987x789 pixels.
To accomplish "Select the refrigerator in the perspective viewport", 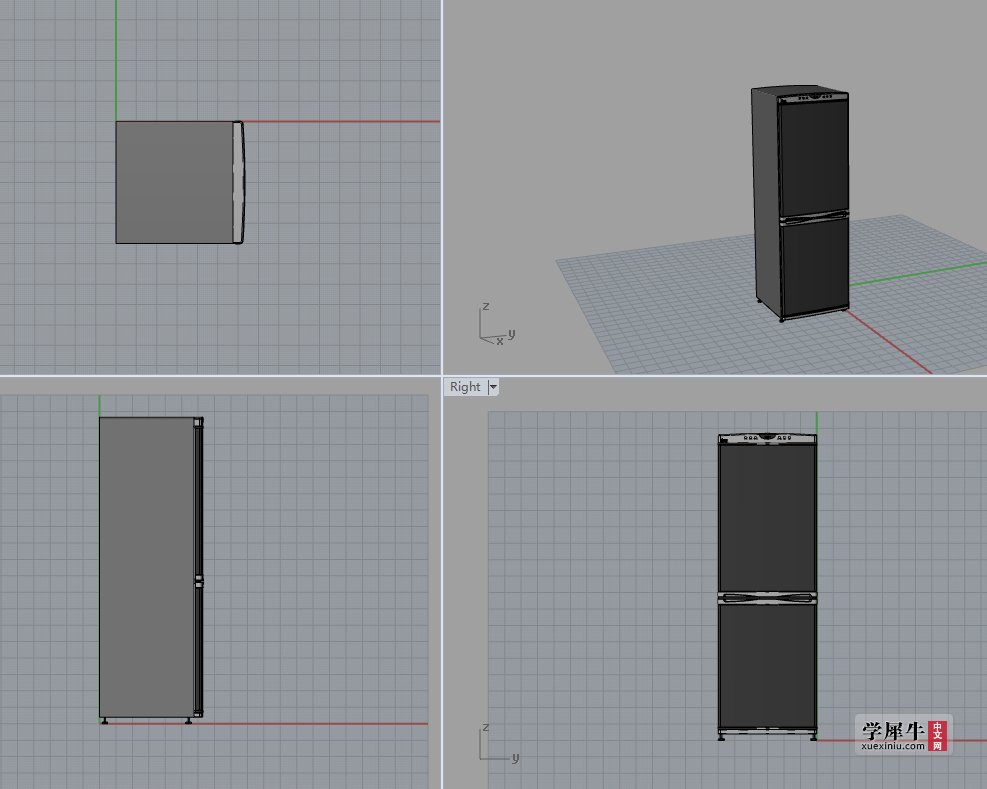I will (x=800, y=203).
